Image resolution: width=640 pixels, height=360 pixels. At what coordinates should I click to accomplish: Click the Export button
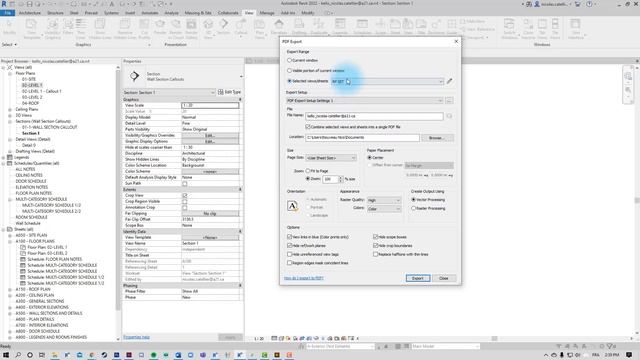(418, 278)
